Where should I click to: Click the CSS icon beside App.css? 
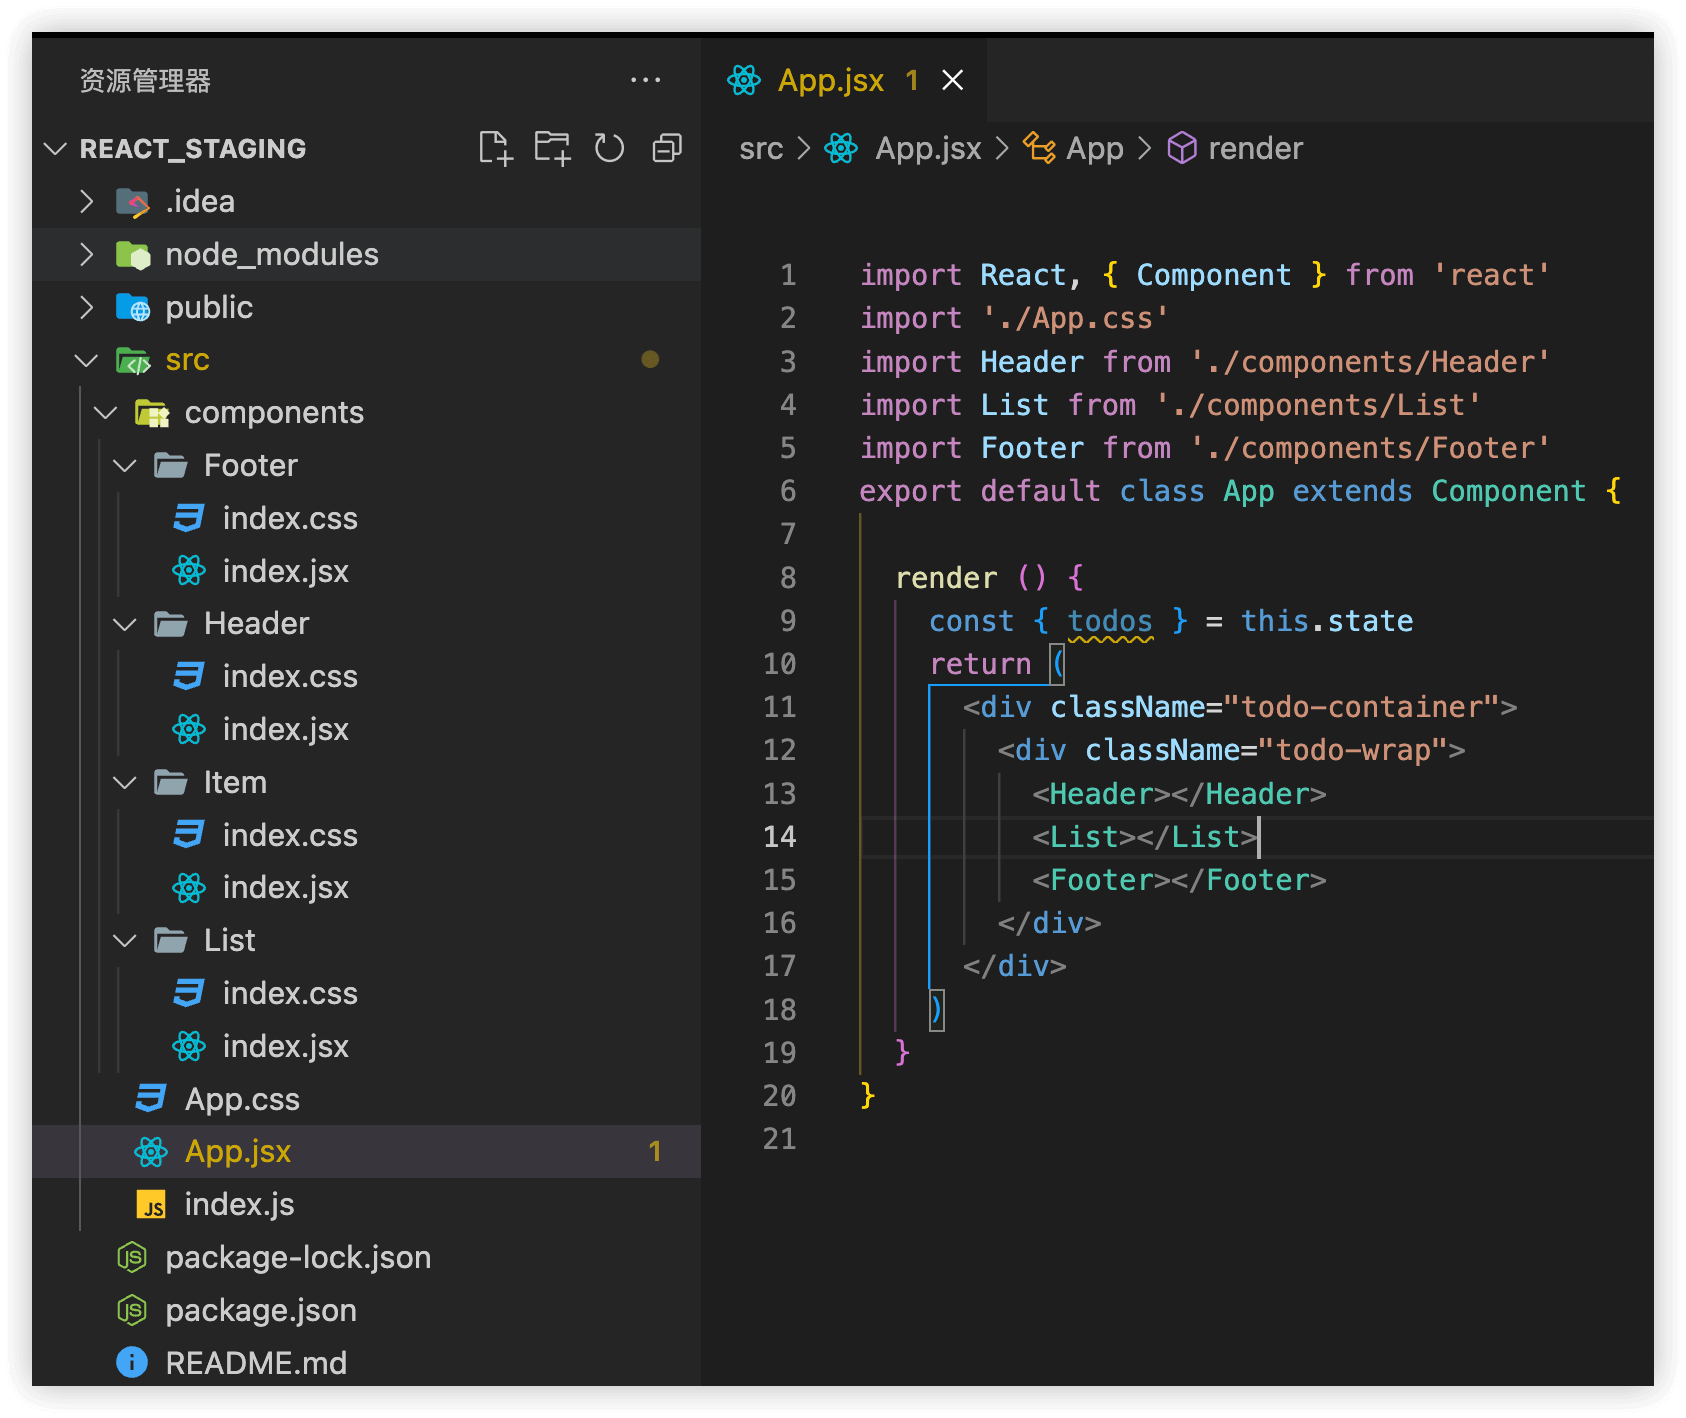(x=151, y=1098)
